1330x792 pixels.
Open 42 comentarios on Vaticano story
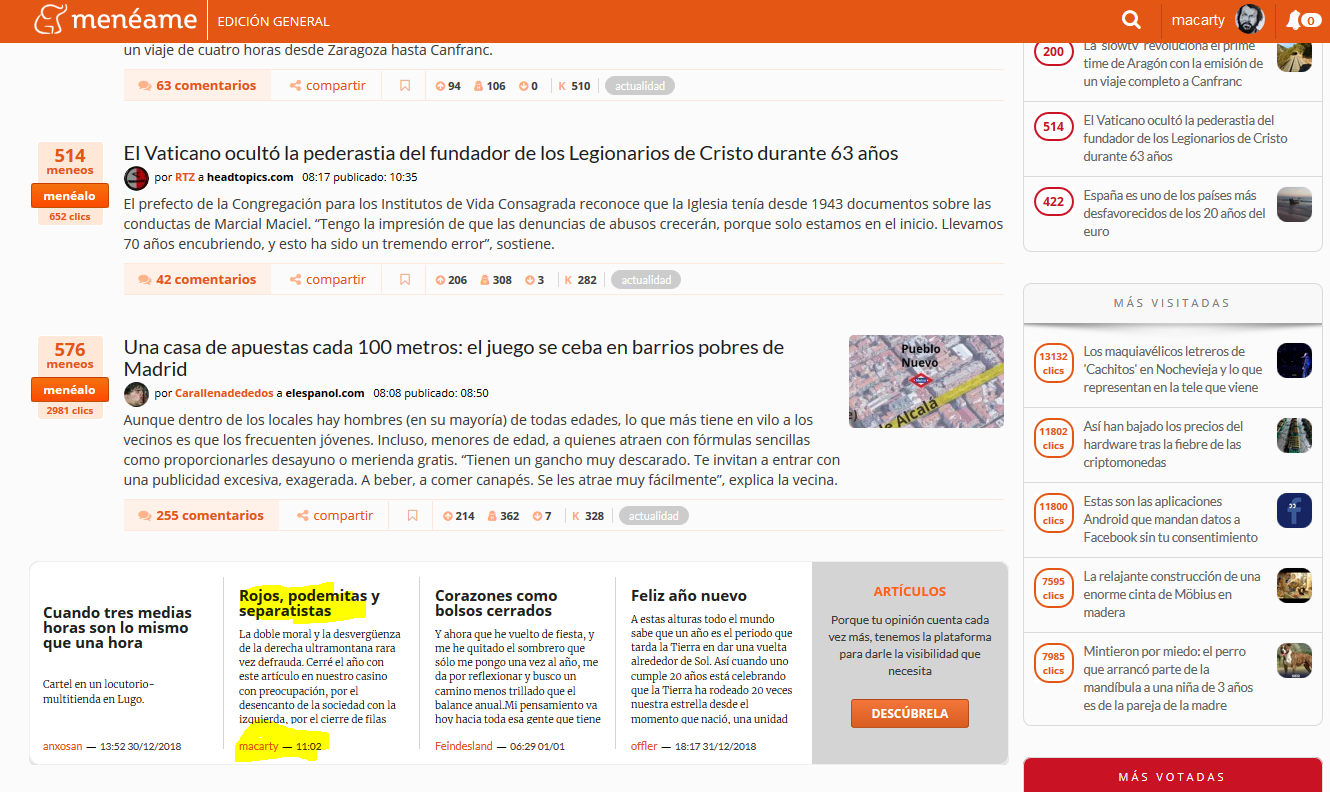click(x=197, y=280)
